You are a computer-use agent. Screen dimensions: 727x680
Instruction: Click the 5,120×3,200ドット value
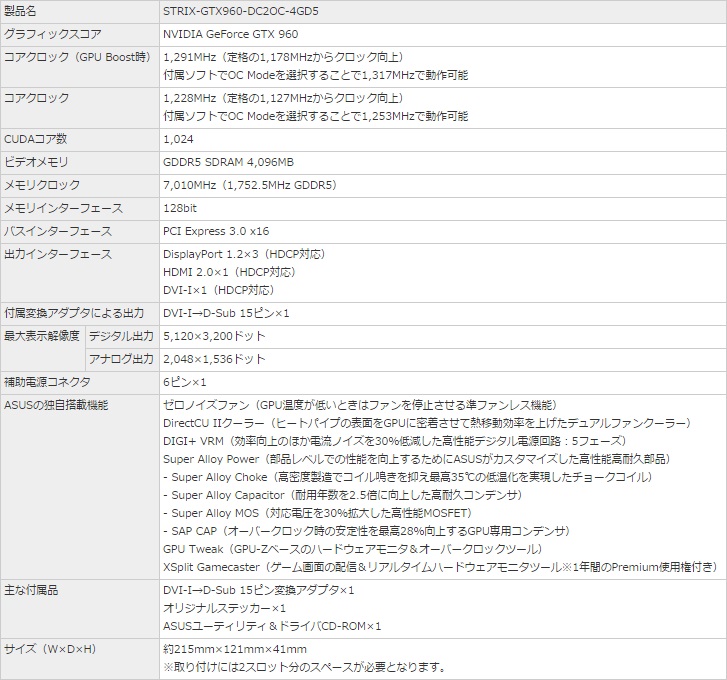tap(214, 337)
